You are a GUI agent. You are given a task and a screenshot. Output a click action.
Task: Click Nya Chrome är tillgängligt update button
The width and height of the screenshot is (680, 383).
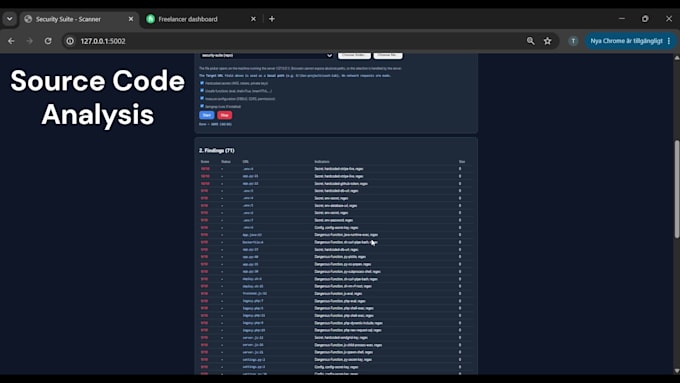pos(626,41)
